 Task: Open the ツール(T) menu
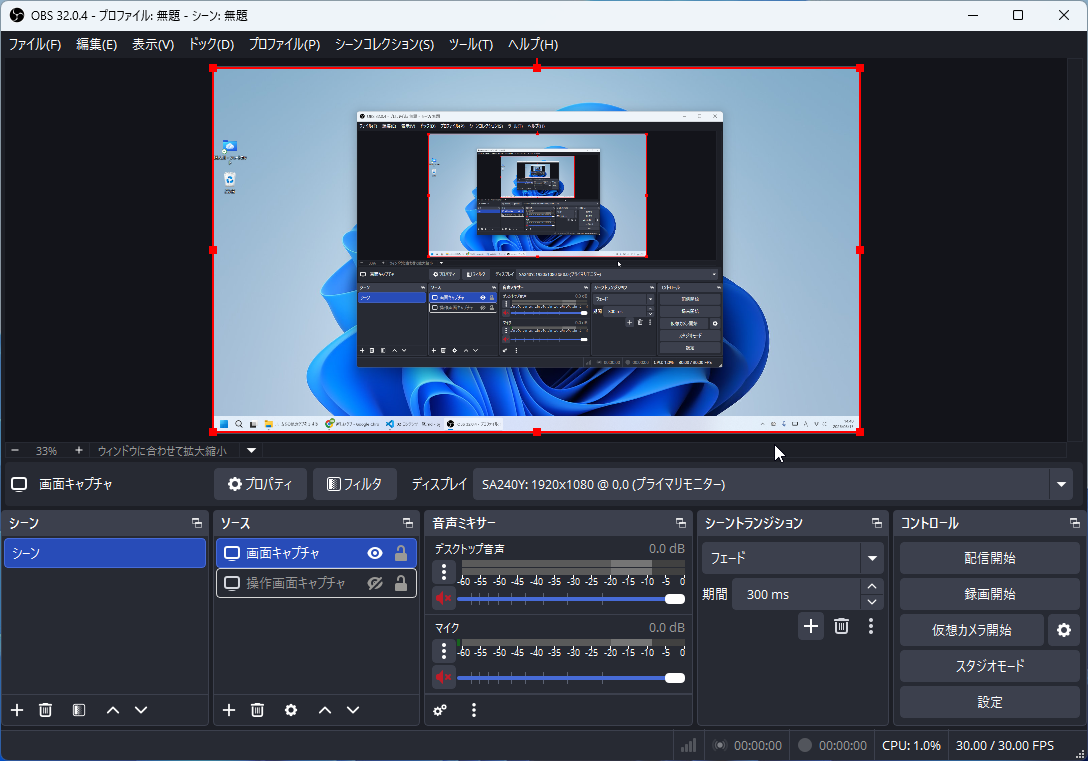pyautogui.click(x=470, y=44)
